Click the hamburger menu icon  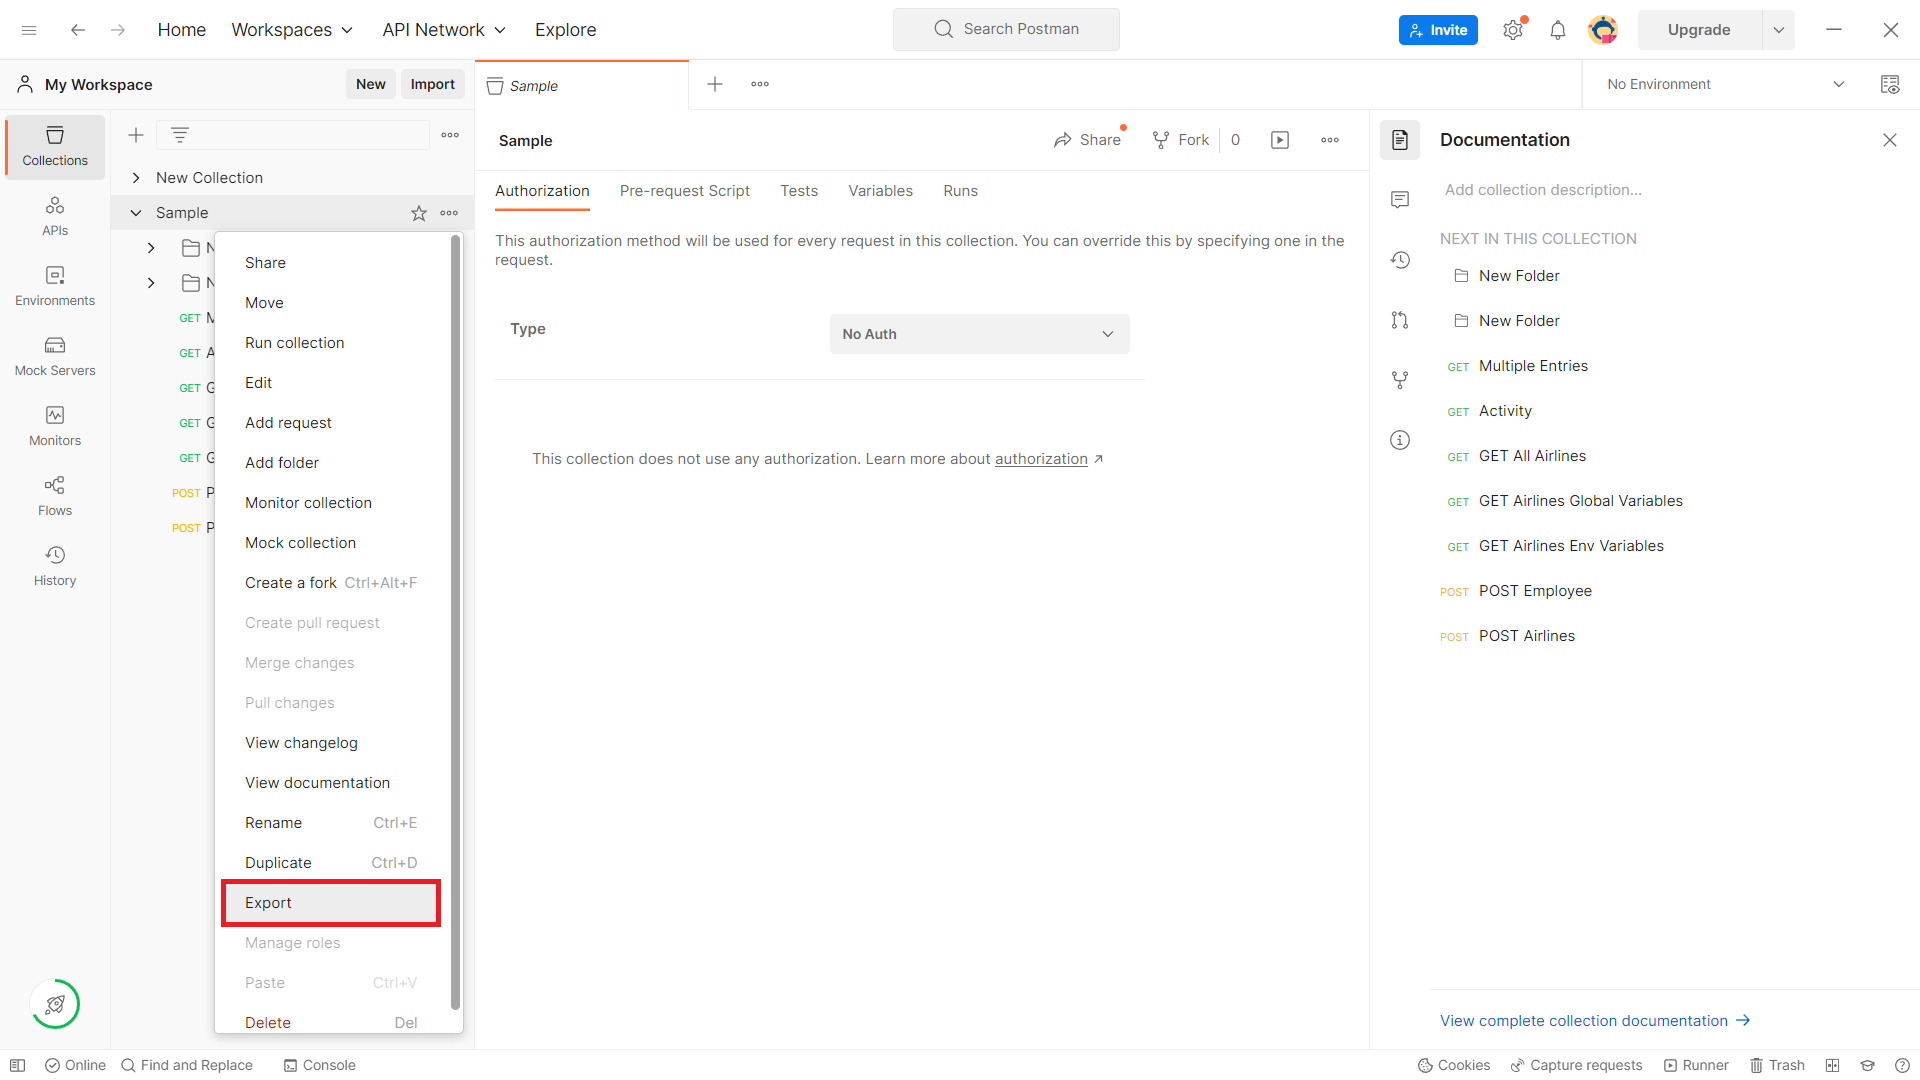click(x=29, y=30)
